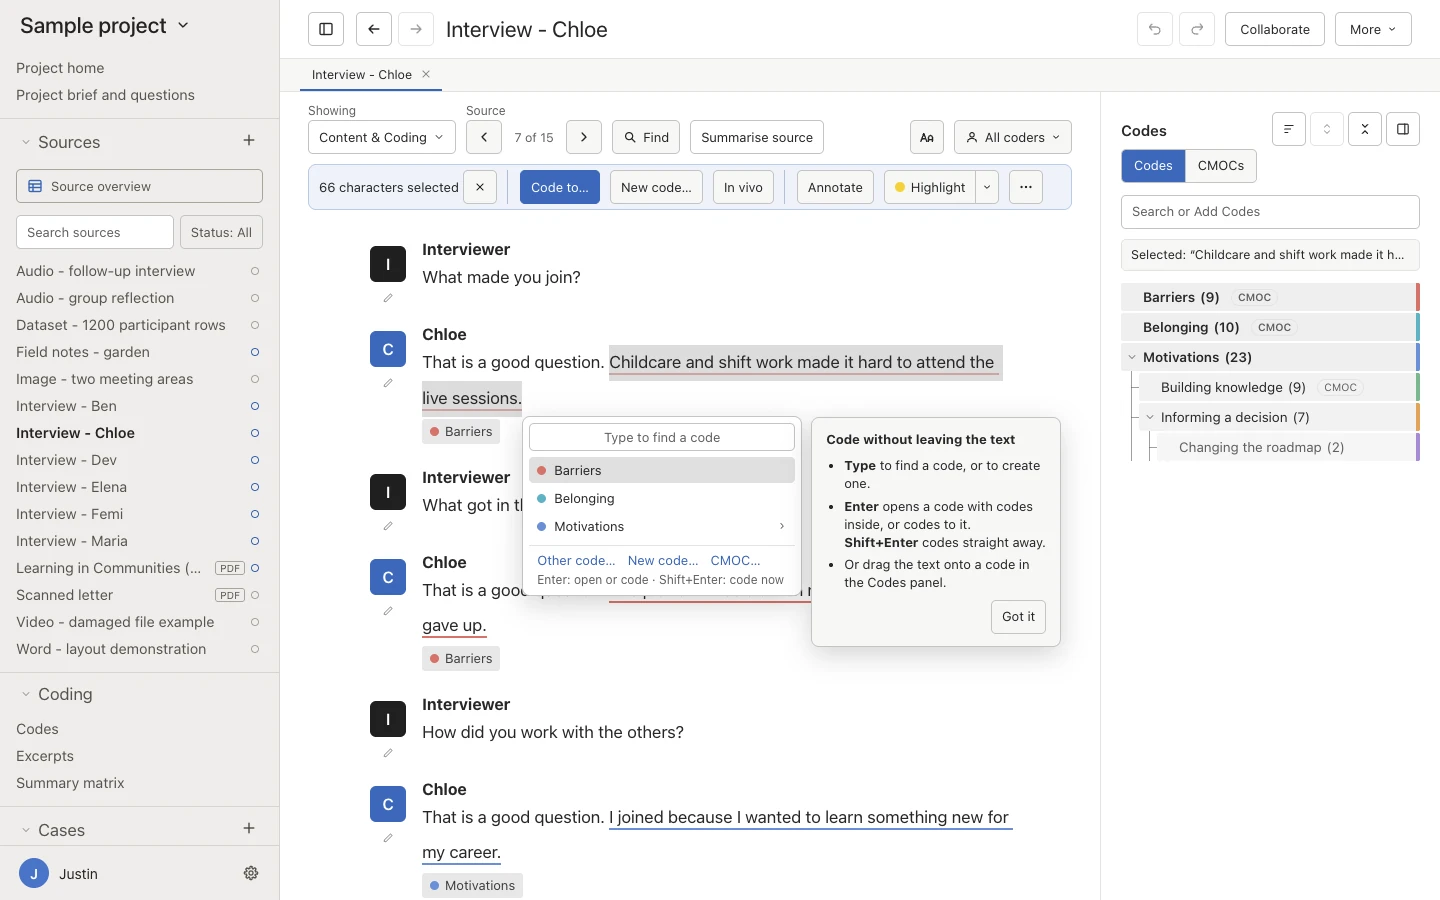Select Barriers in the code popup list
1440x900 pixels.
coord(662,470)
